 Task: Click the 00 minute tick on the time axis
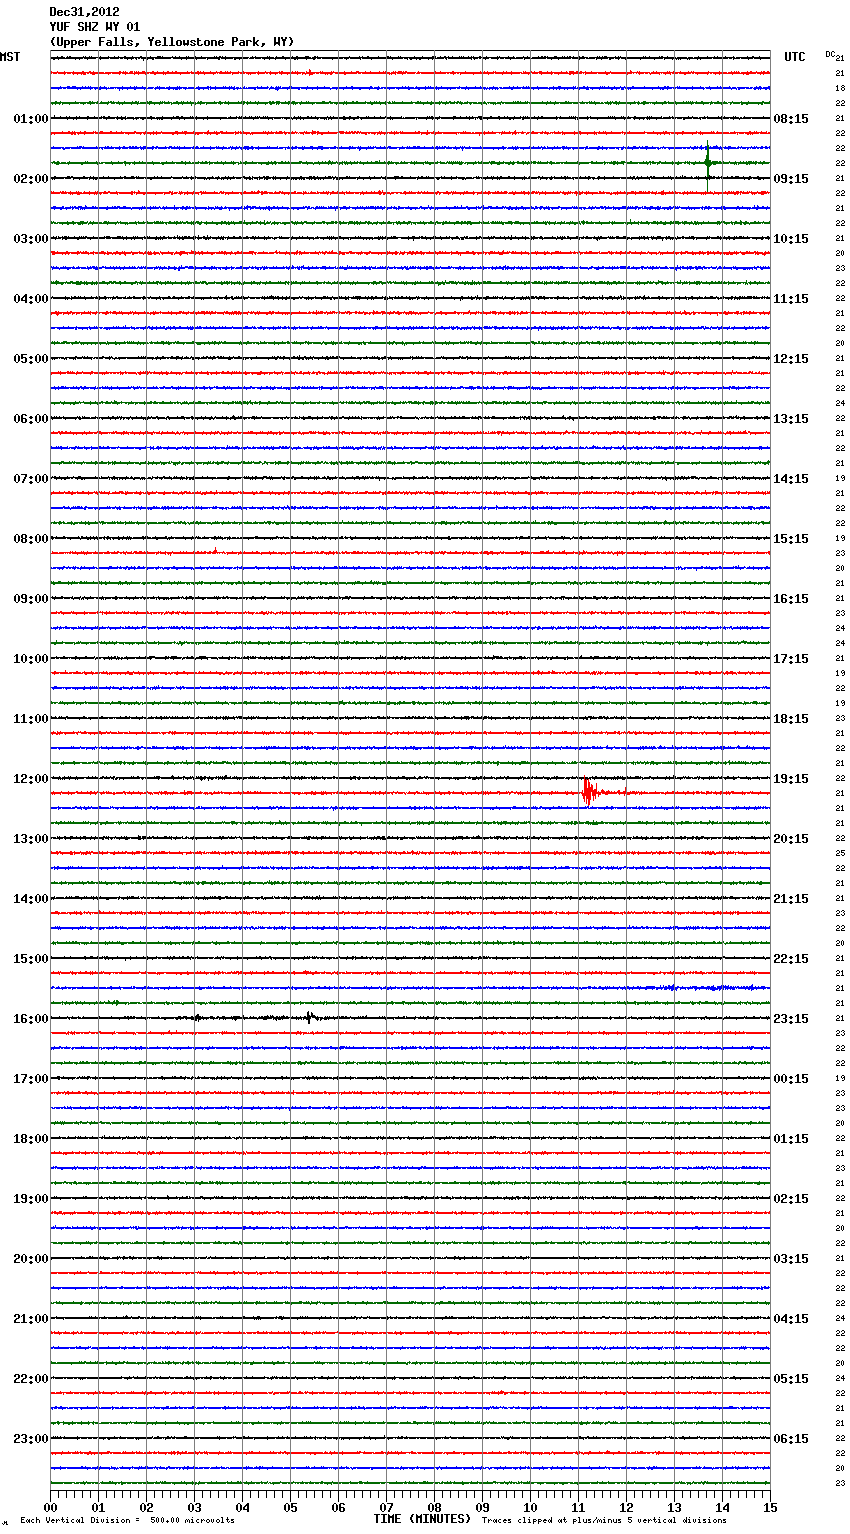coord(50,1507)
